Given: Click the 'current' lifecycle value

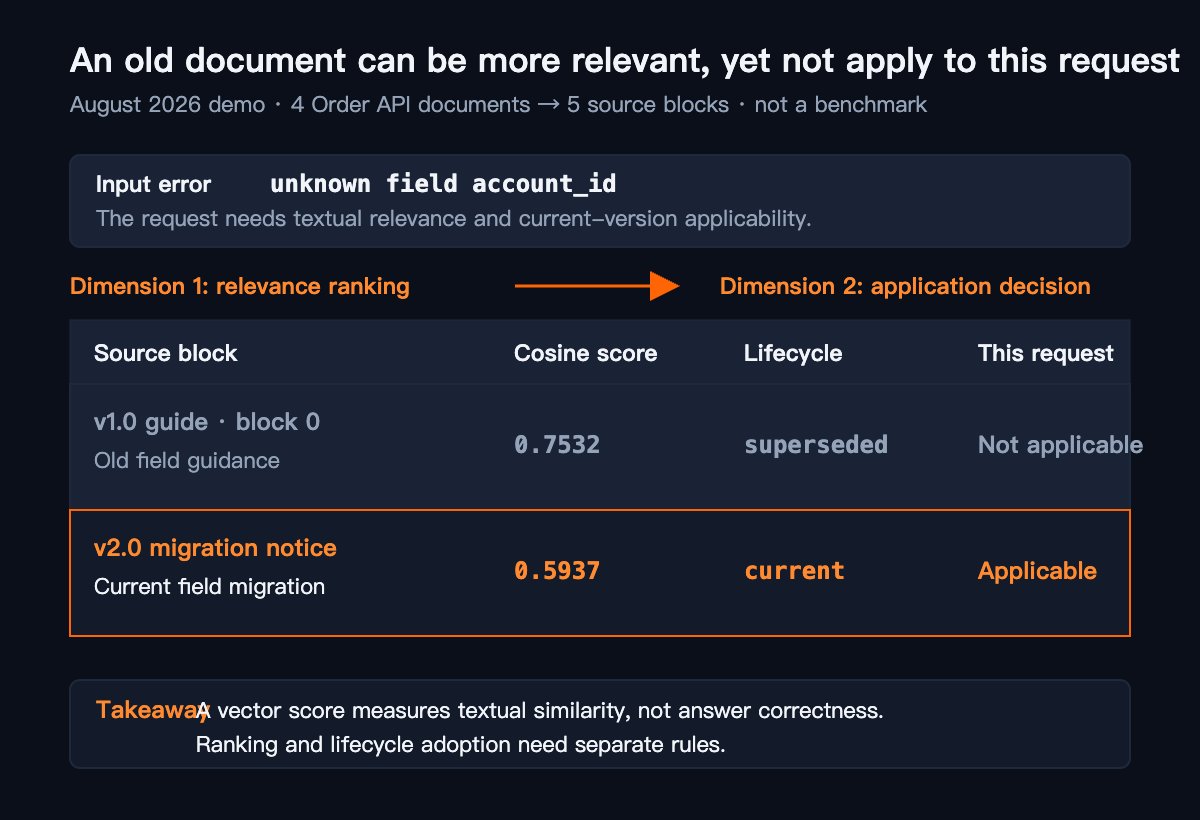Looking at the screenshot, I should point(794,571).
